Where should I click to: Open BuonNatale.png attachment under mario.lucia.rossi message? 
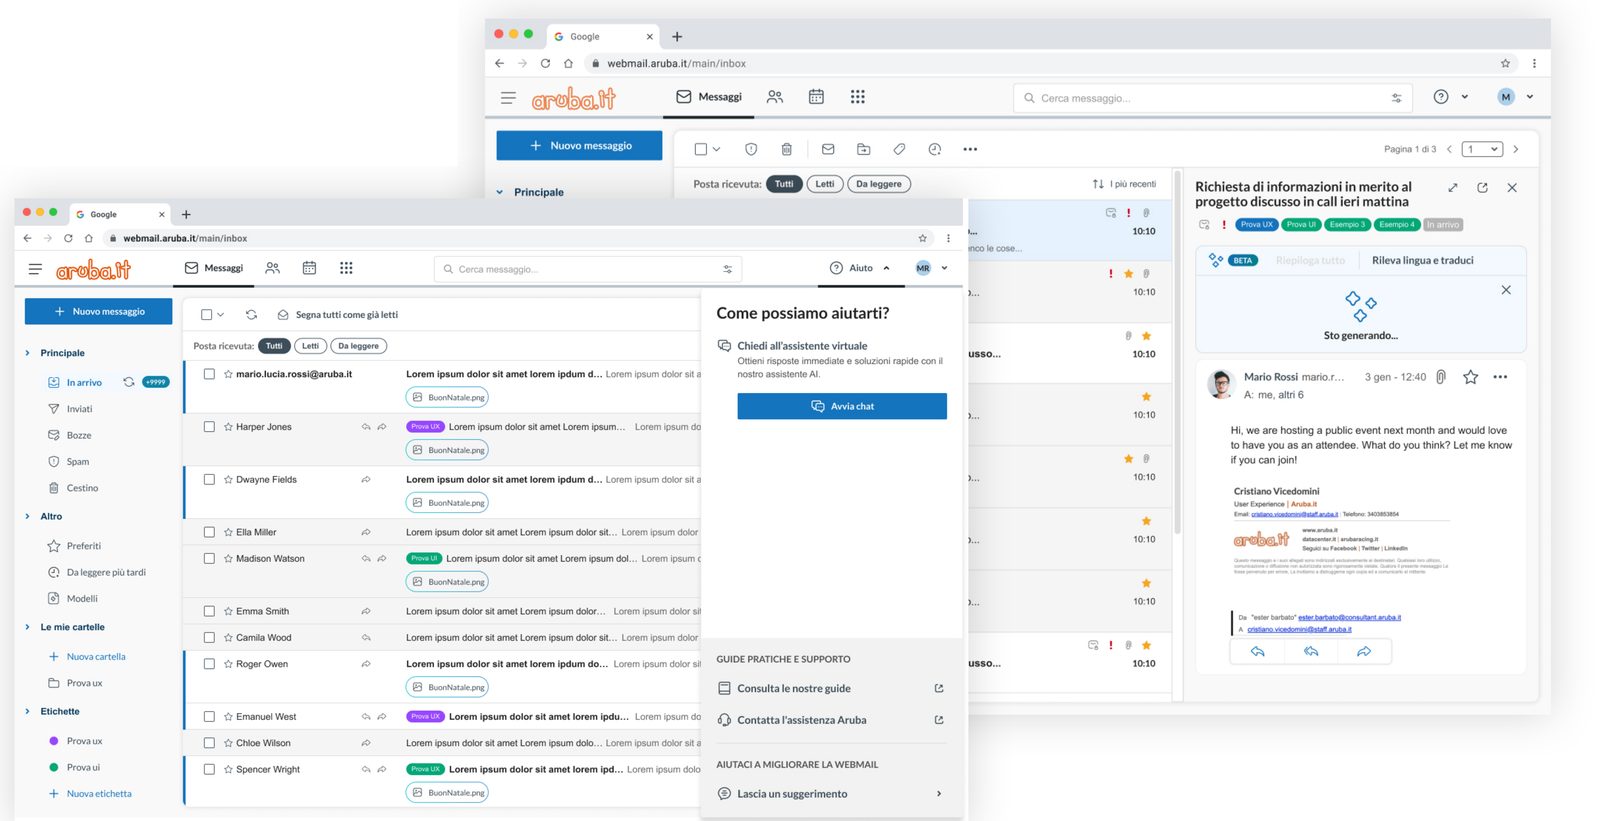point(447,397)
